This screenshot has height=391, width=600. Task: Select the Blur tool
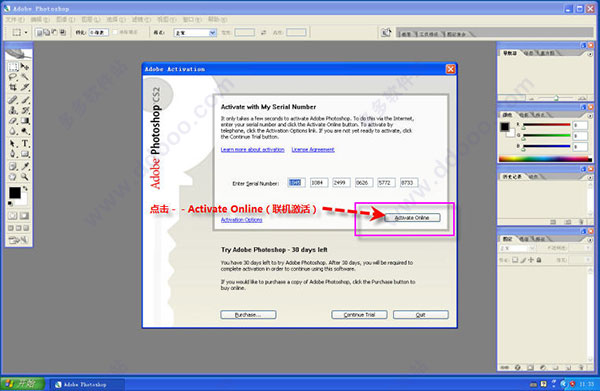(13, 131)
